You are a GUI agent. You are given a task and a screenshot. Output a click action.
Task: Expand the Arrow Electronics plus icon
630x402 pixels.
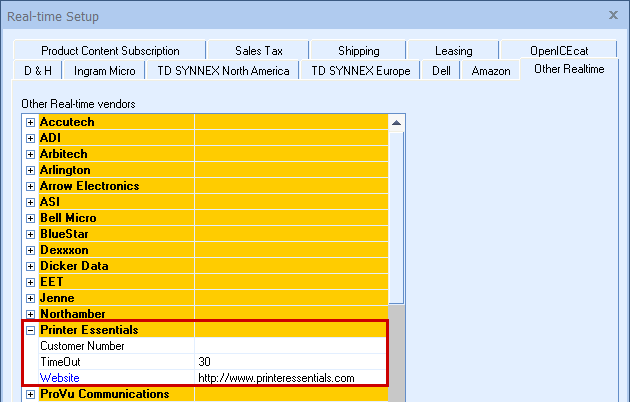point(31,186)
